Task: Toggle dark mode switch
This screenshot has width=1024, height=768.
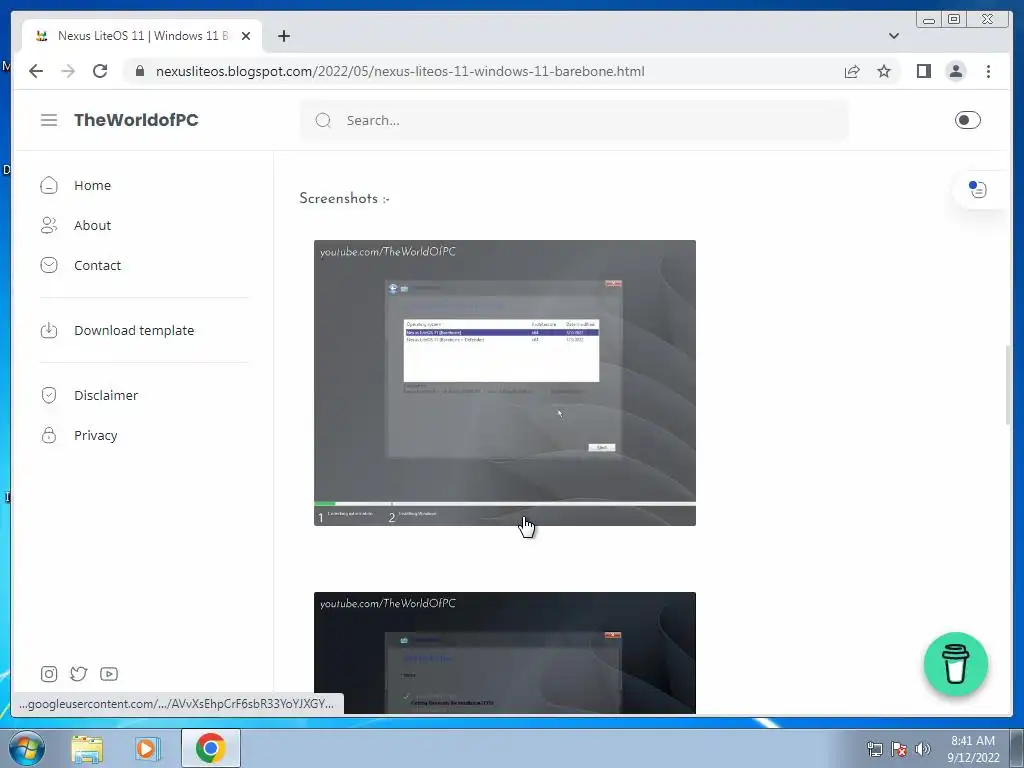Action: [967, 120]
